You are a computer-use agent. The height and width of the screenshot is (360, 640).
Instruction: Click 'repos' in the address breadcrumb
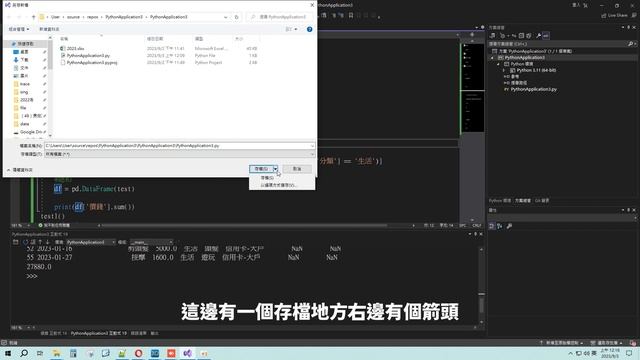tap(93, 17)
